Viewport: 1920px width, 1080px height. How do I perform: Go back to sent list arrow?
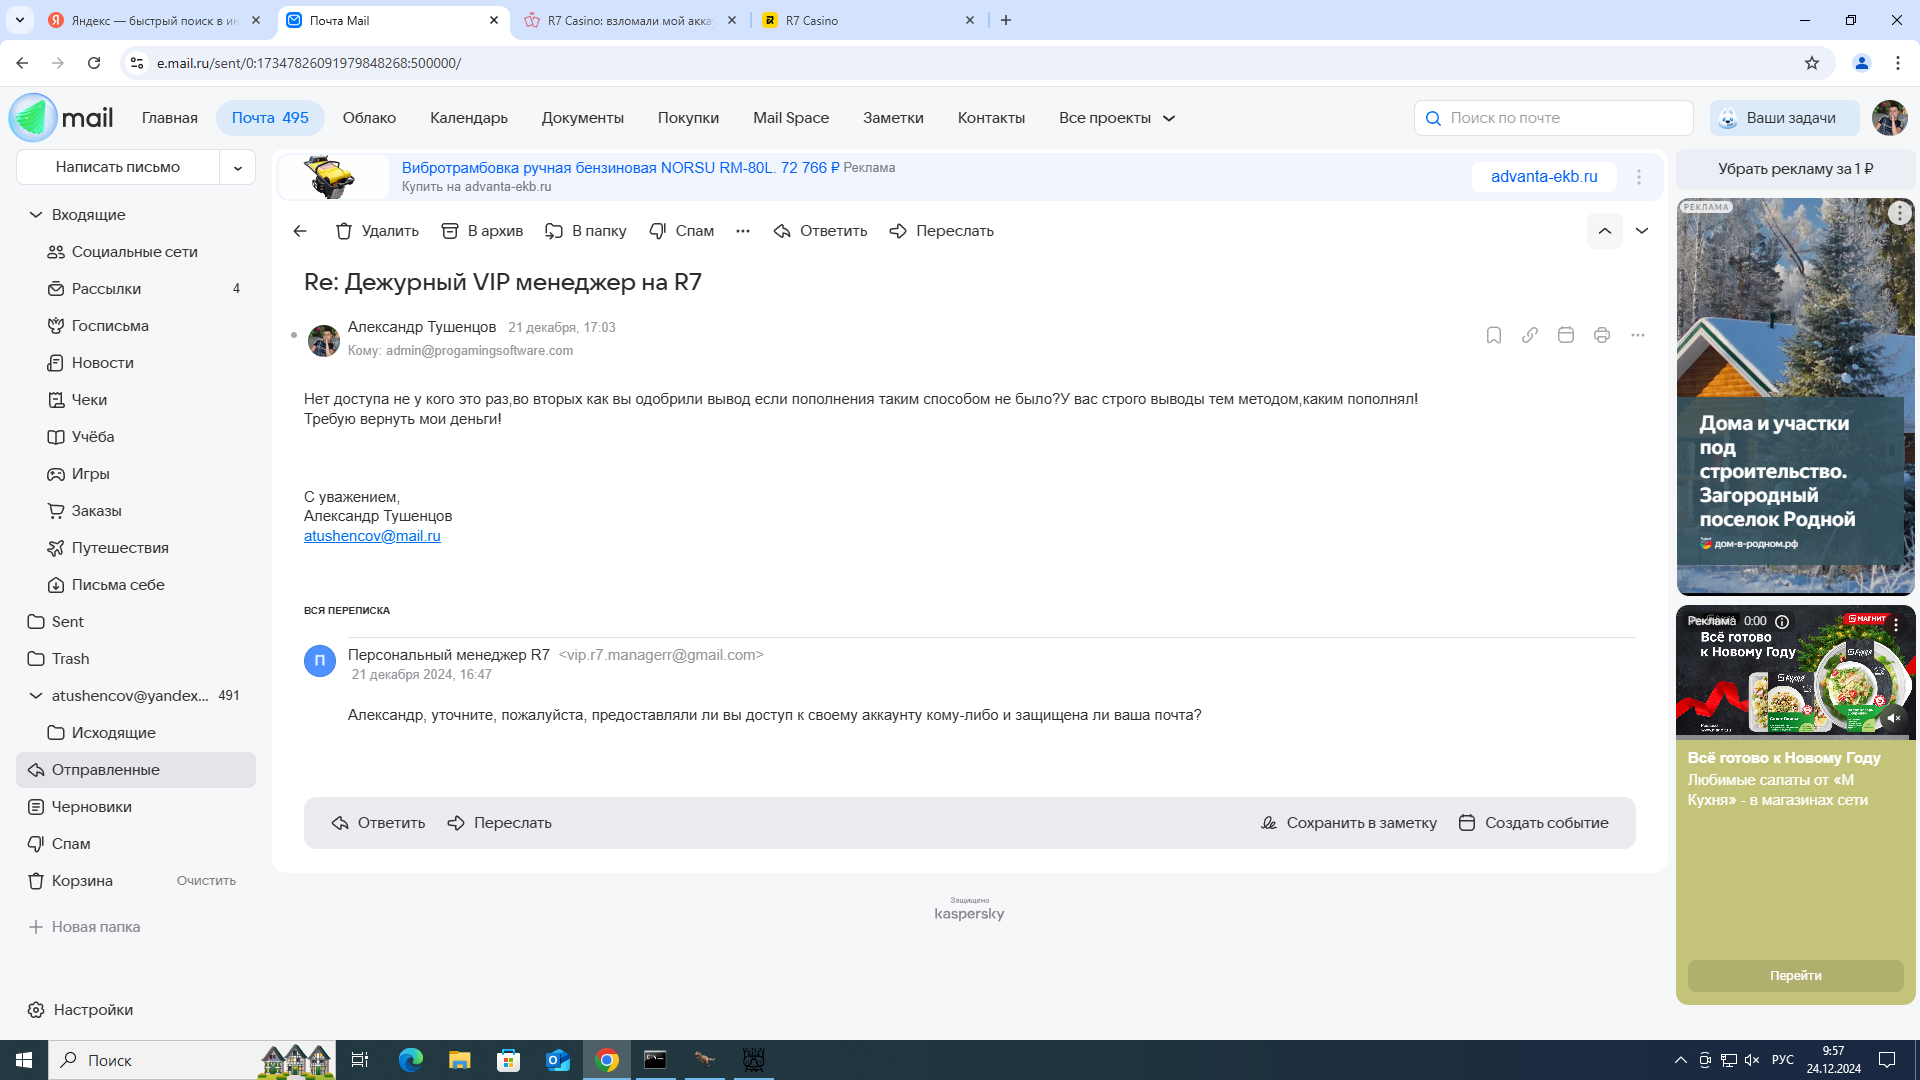point(300,231)
